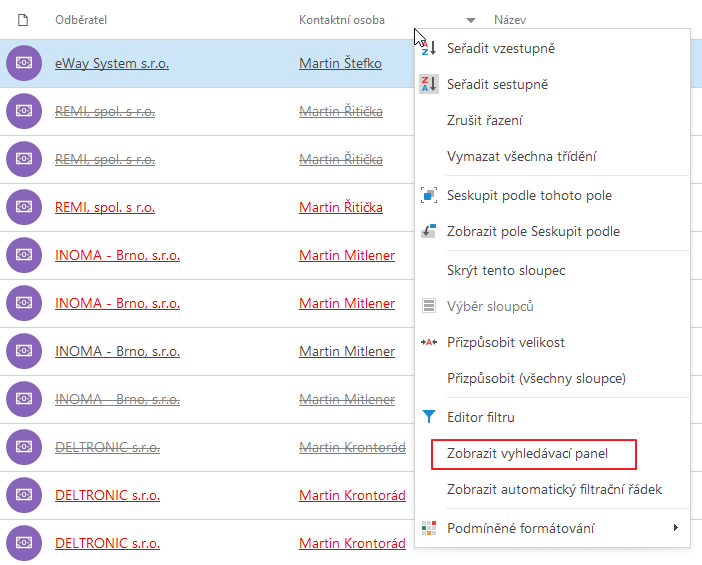Expand the Podmíněné formátování submenu arrow
This screenshot has width=702, height=565.
(x=676, y=527)
